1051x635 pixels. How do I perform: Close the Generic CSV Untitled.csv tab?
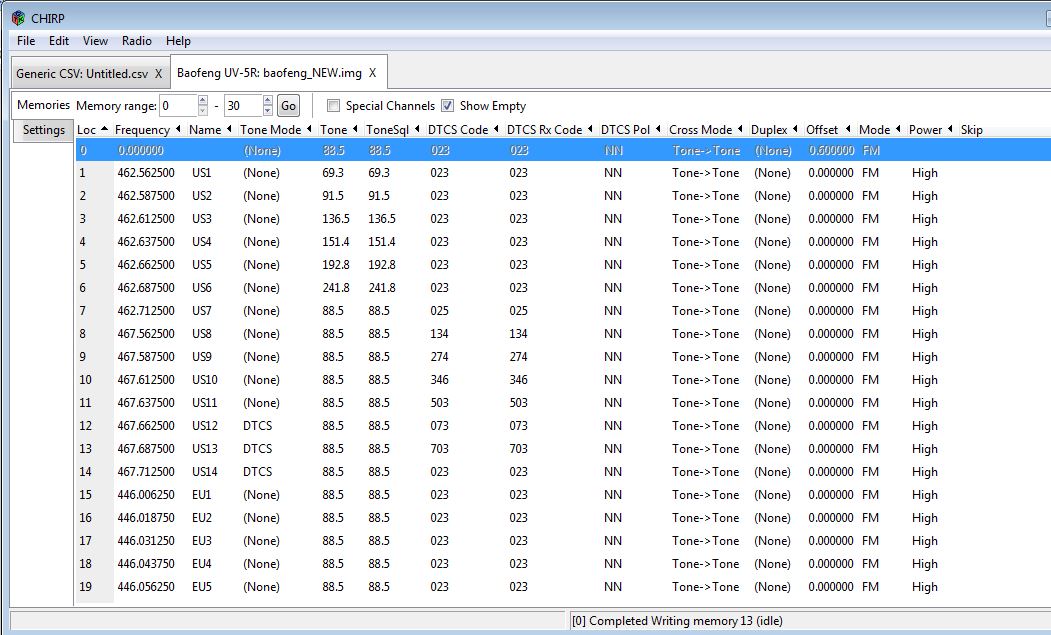pos(158,73)
